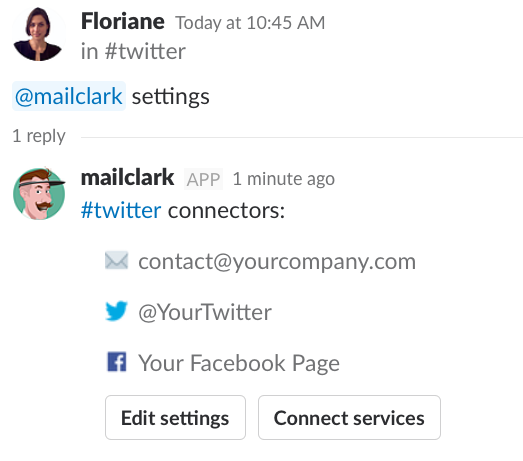The image size is (523, 461).
Task: Click the Connect services button
Action: 349,417
